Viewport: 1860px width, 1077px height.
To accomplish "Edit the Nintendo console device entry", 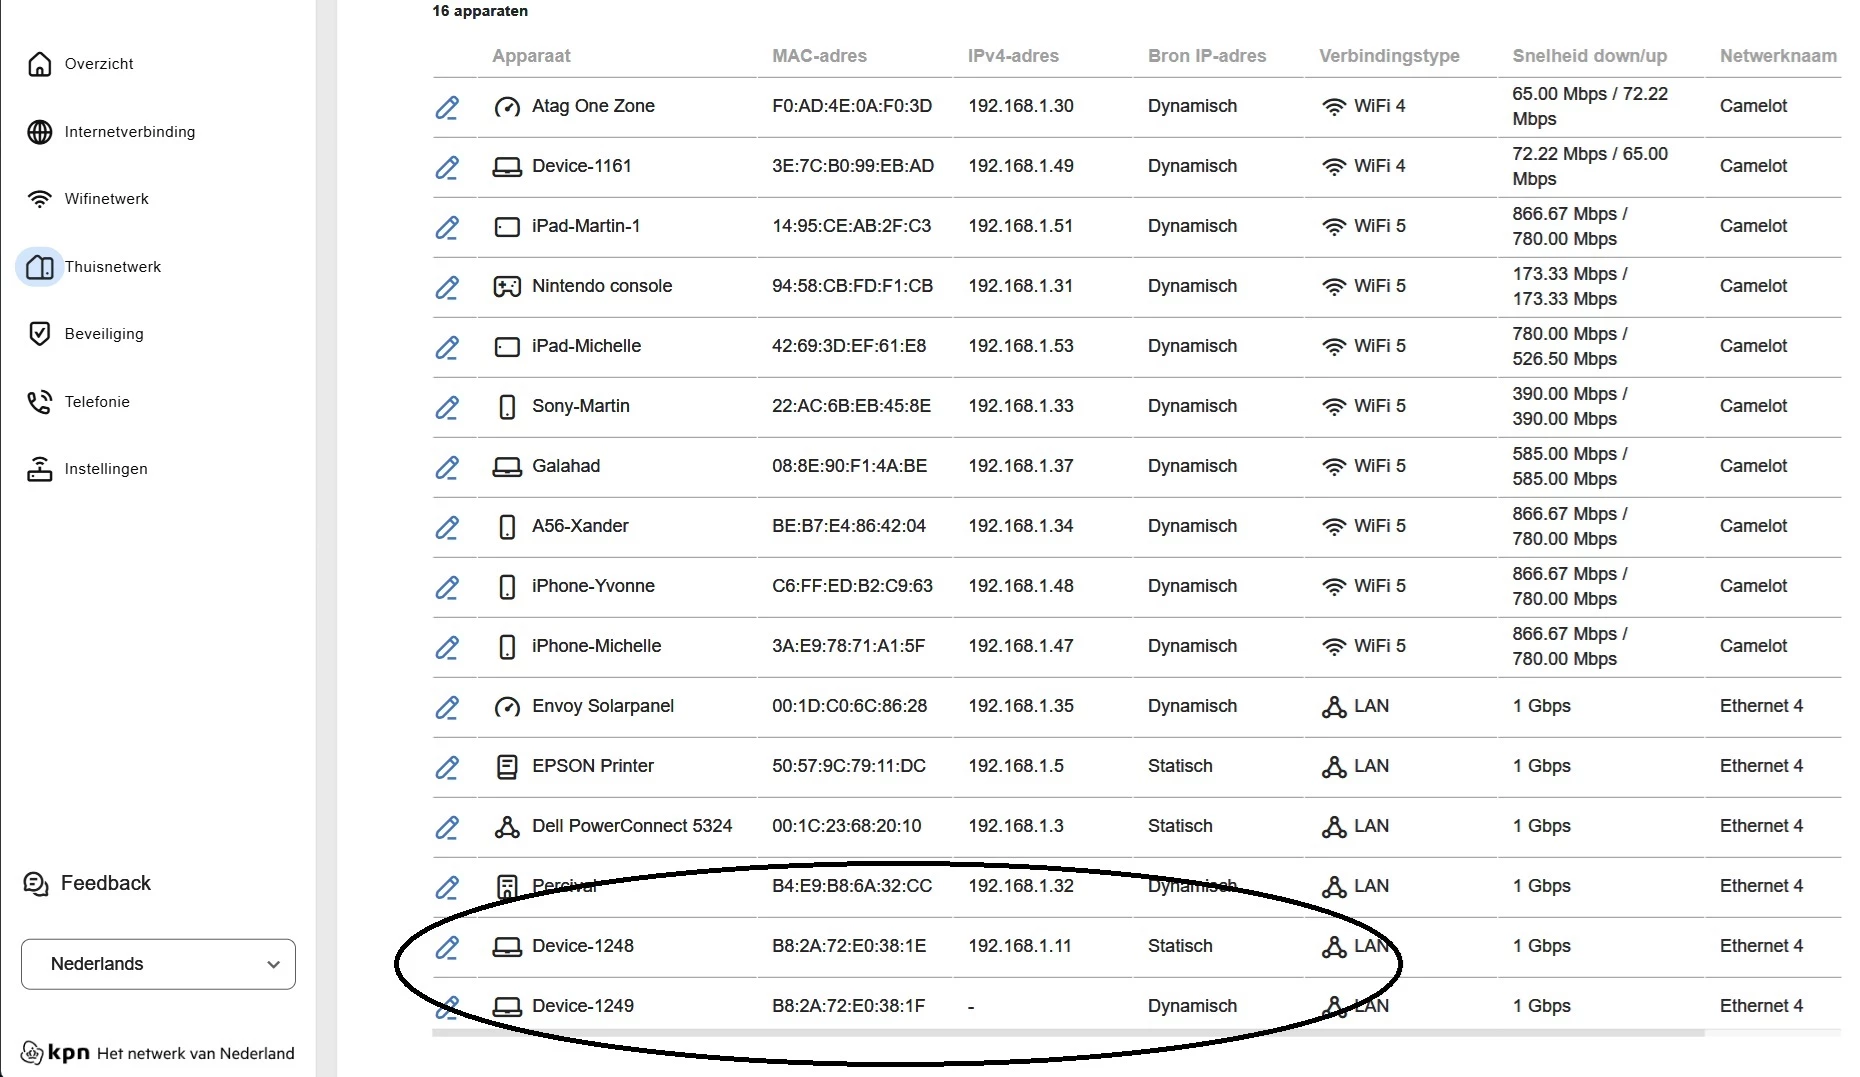I will point(447,287).
